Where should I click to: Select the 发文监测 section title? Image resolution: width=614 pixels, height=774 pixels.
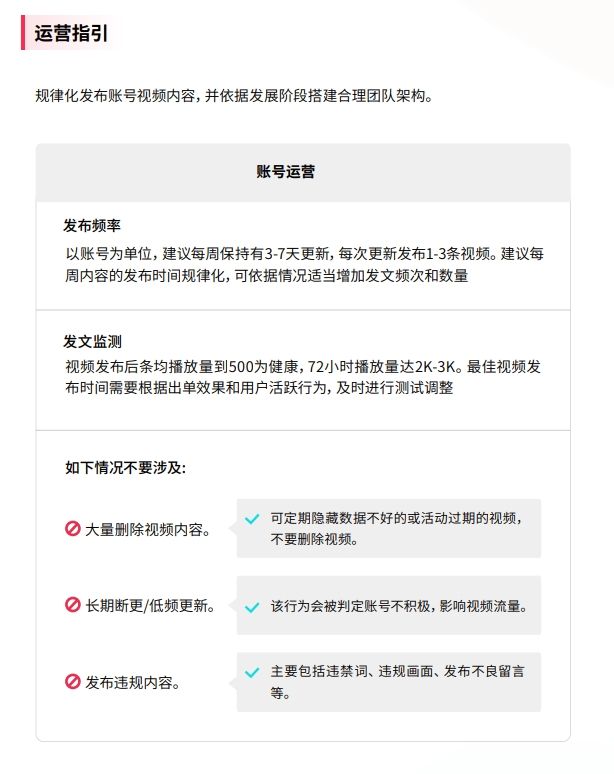coord(92,341)
